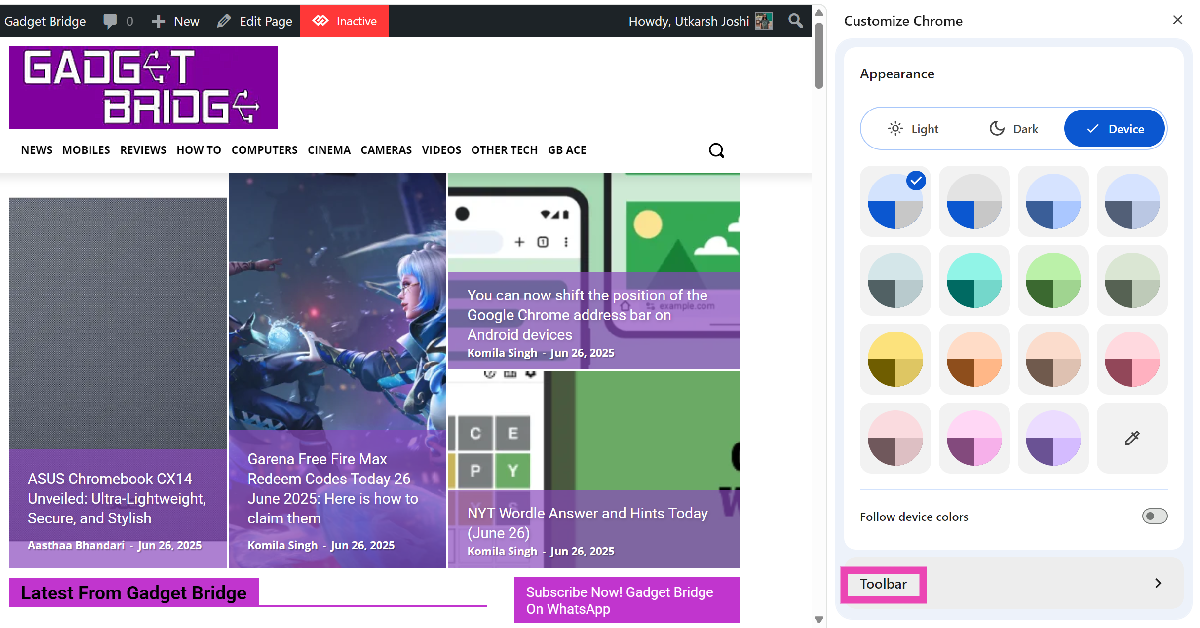Screen dimensions: 1200x628
Task: Select the grey-teal color theme
Action: click(895, 280)
